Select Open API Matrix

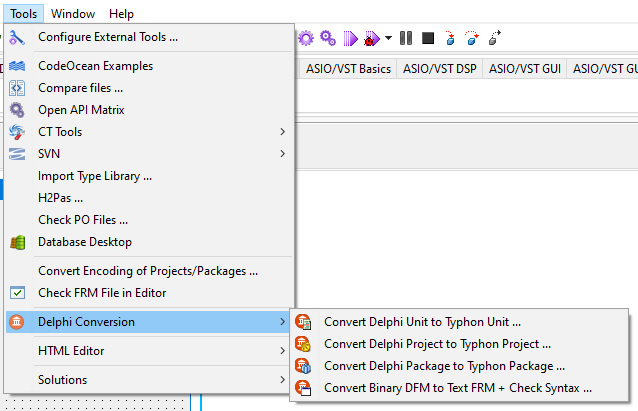tap(149, 110)
